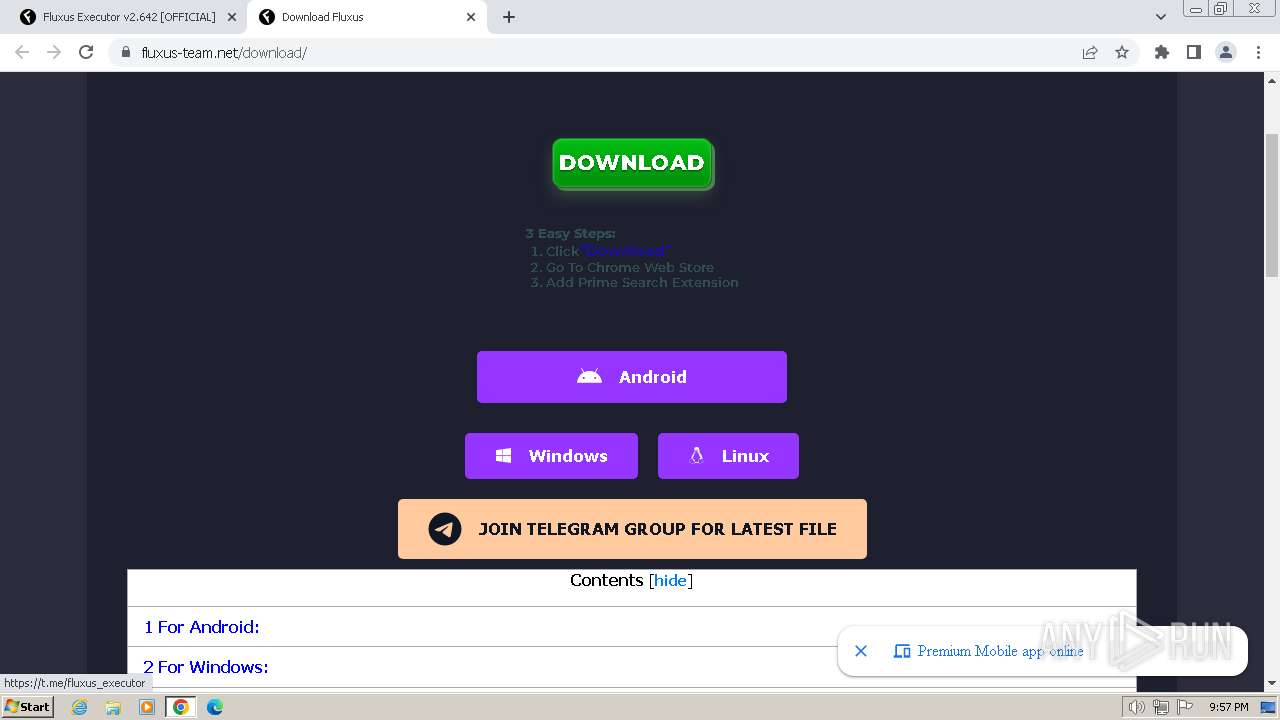Click the Telegram paper-plane icon

(x=445, y=529)
